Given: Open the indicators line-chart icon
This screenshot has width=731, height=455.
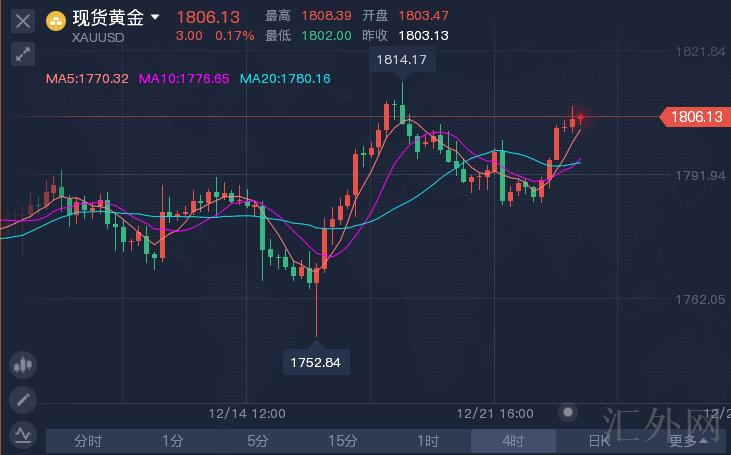Looking at the screenshot, I should click(x=22, y=435).
